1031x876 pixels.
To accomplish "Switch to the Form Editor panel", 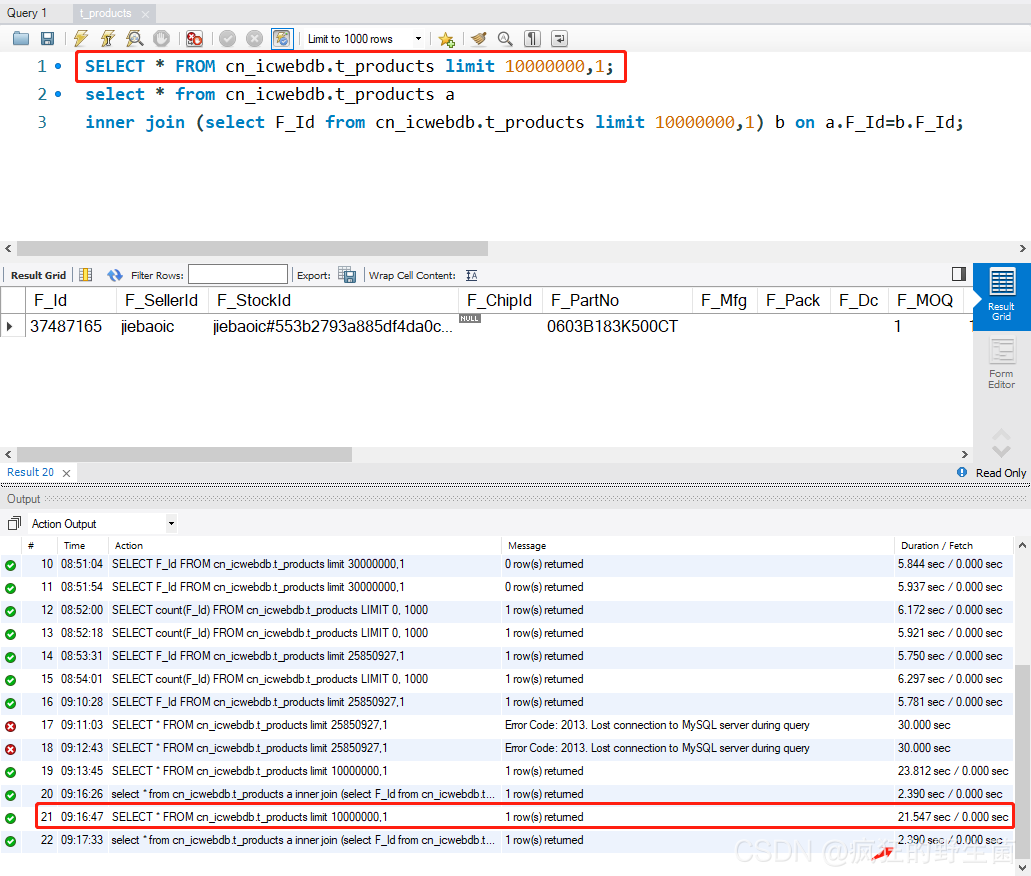I will point(1001,363).
